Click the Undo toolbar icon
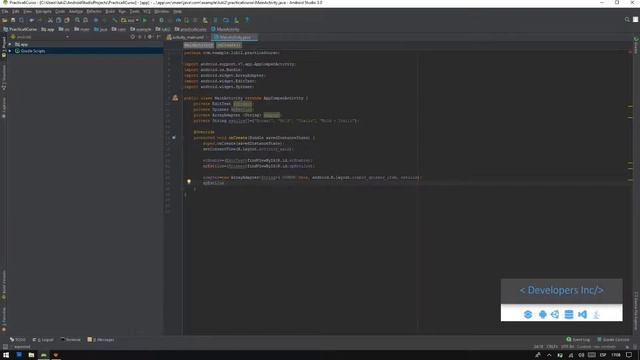 pos(31,20)
